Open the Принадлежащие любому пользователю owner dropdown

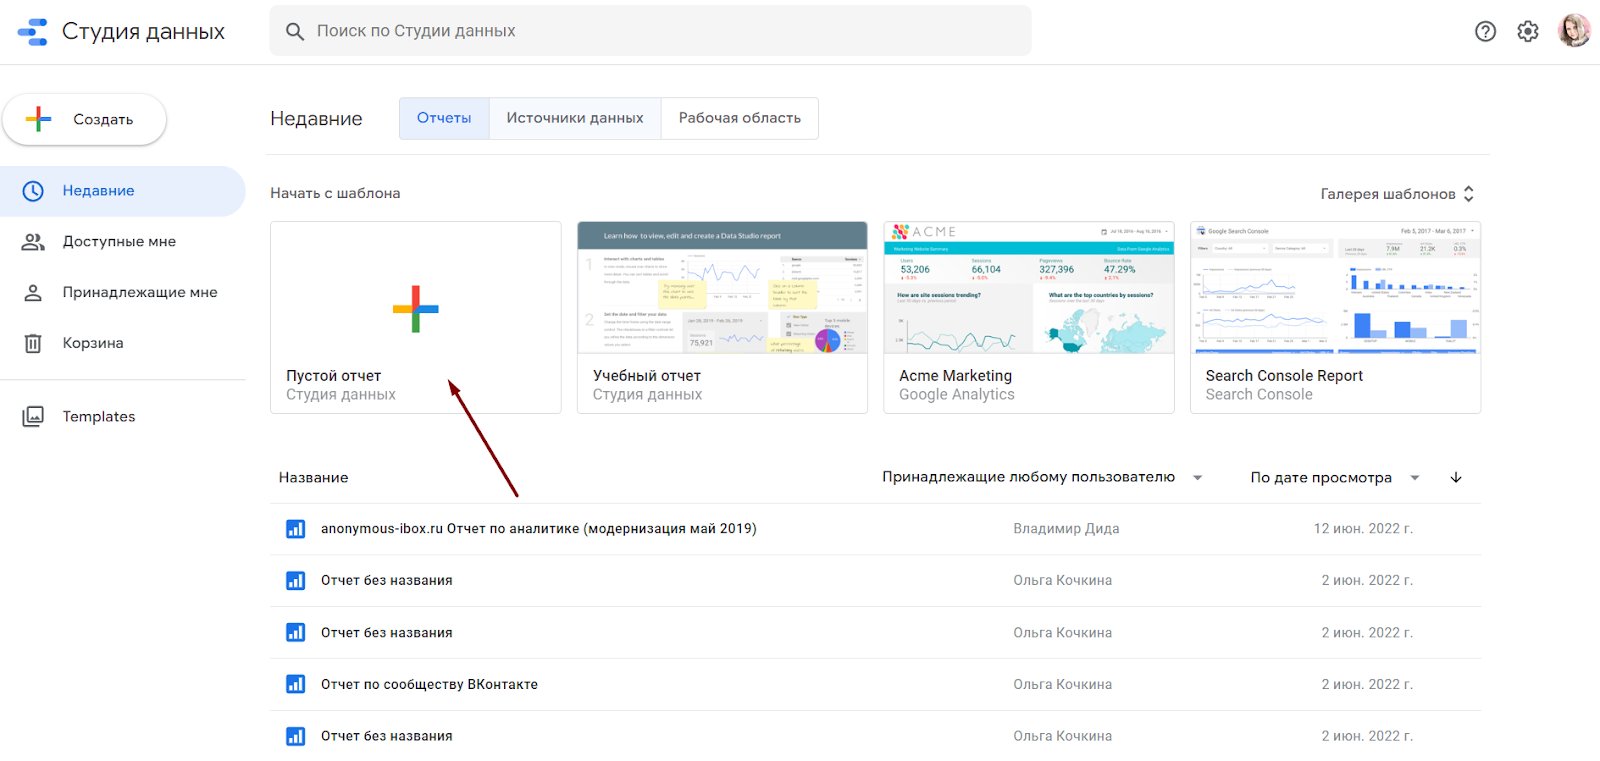tap(1041, 478)
